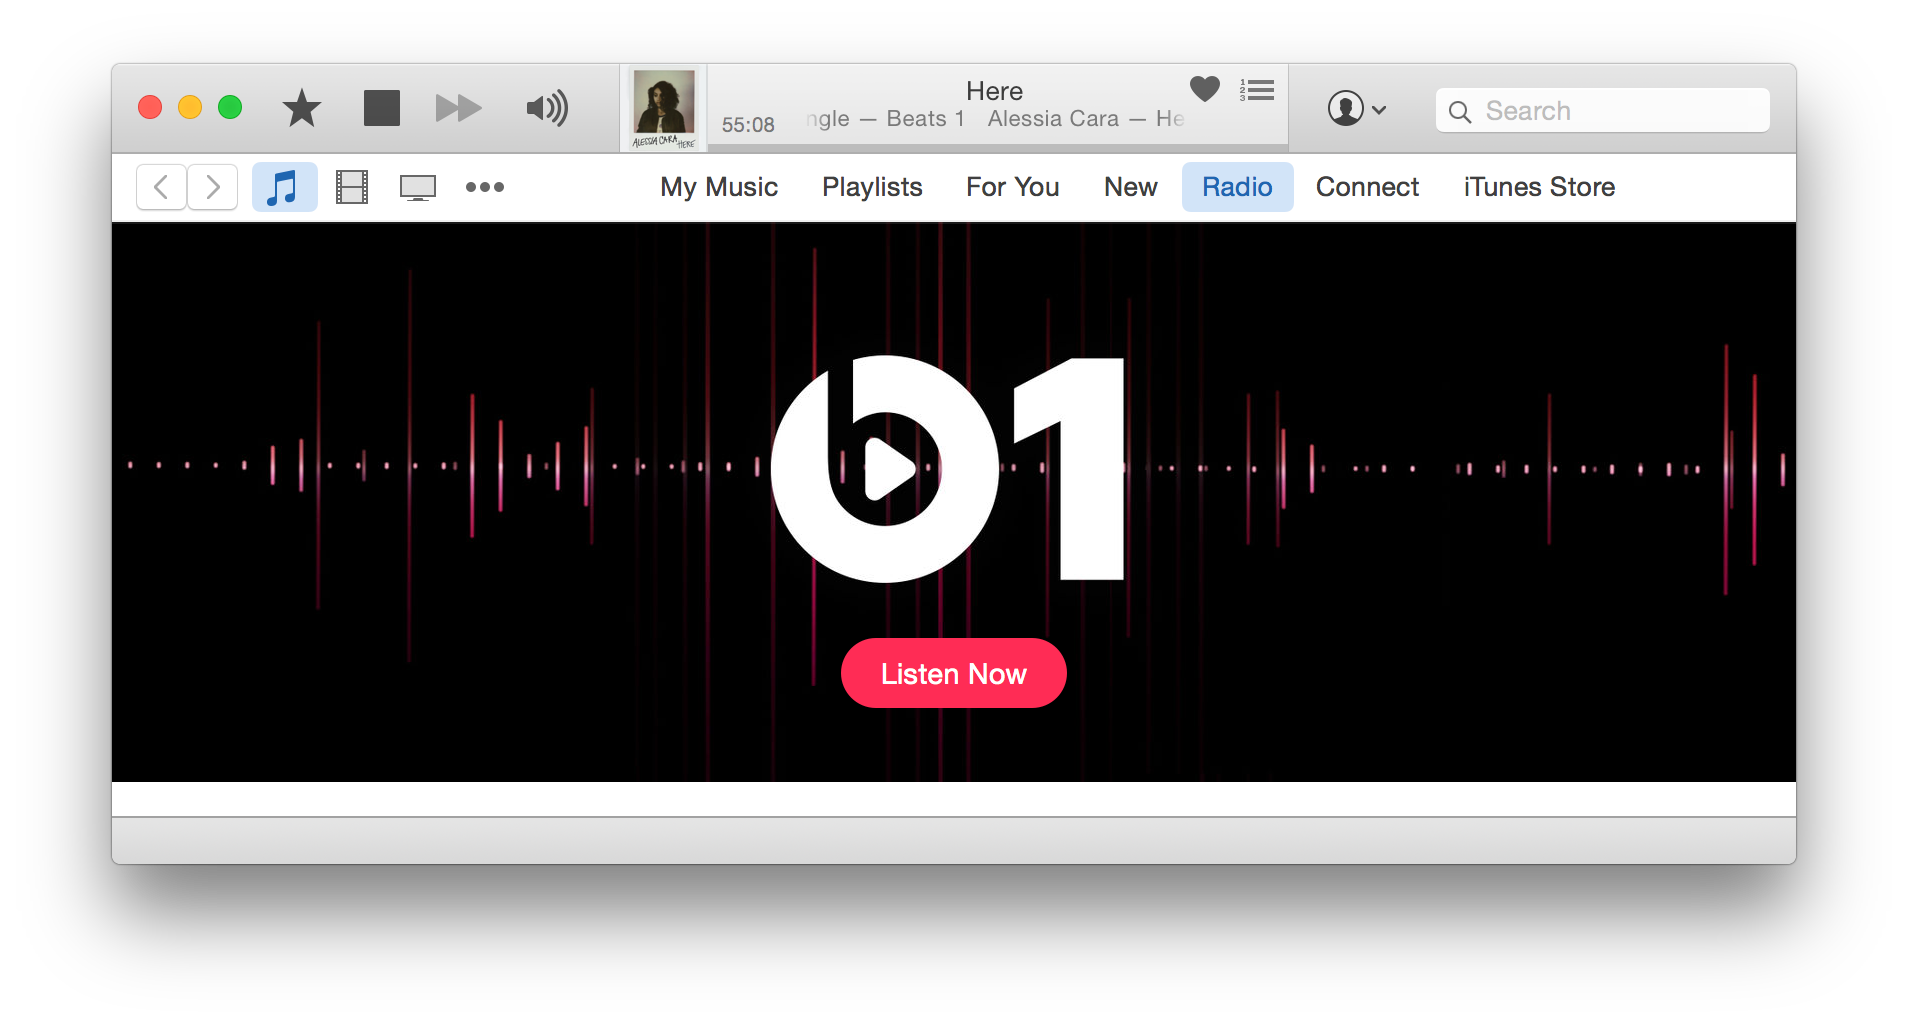Go forward with the right chevron
The image size is (1908, 1024).
pos(212,187)
